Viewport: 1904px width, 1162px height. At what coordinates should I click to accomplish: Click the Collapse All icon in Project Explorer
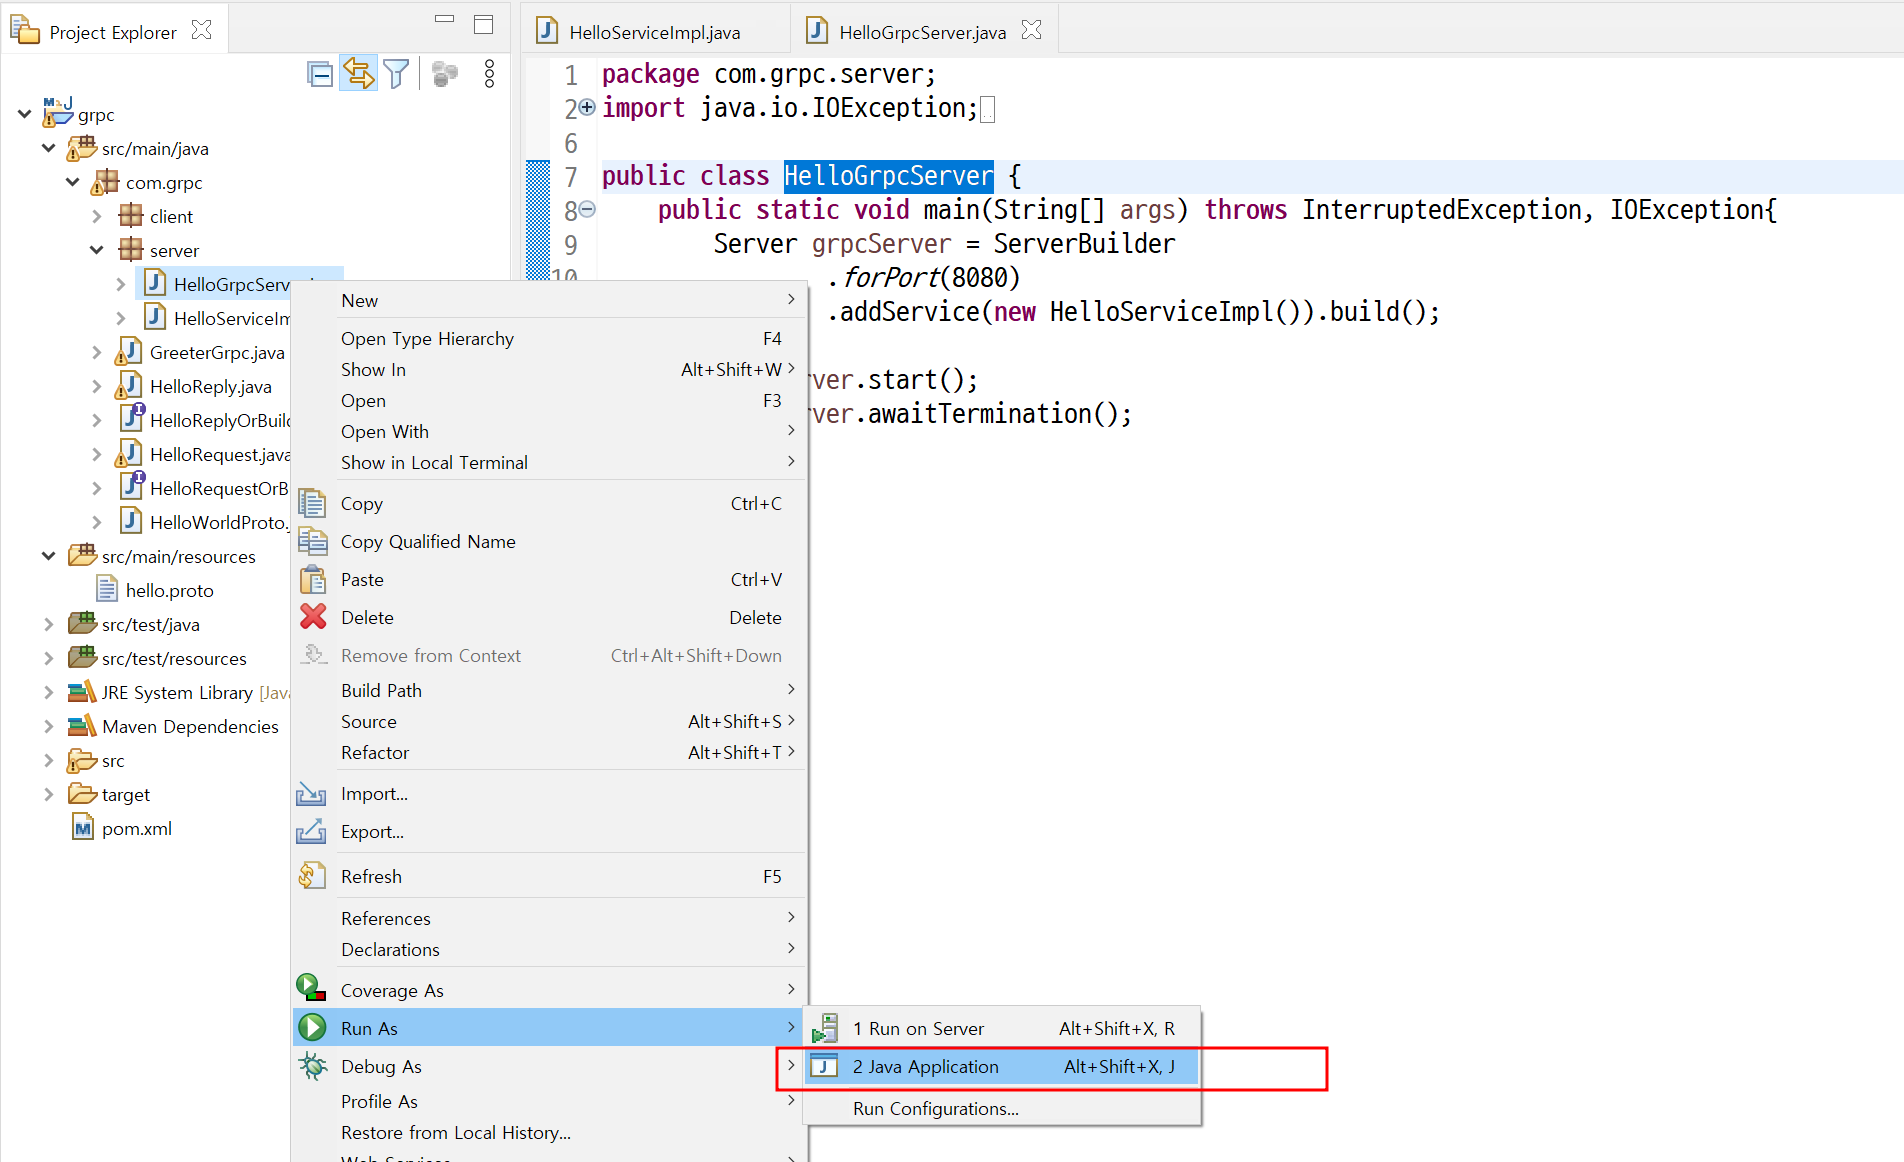[320, 74]
